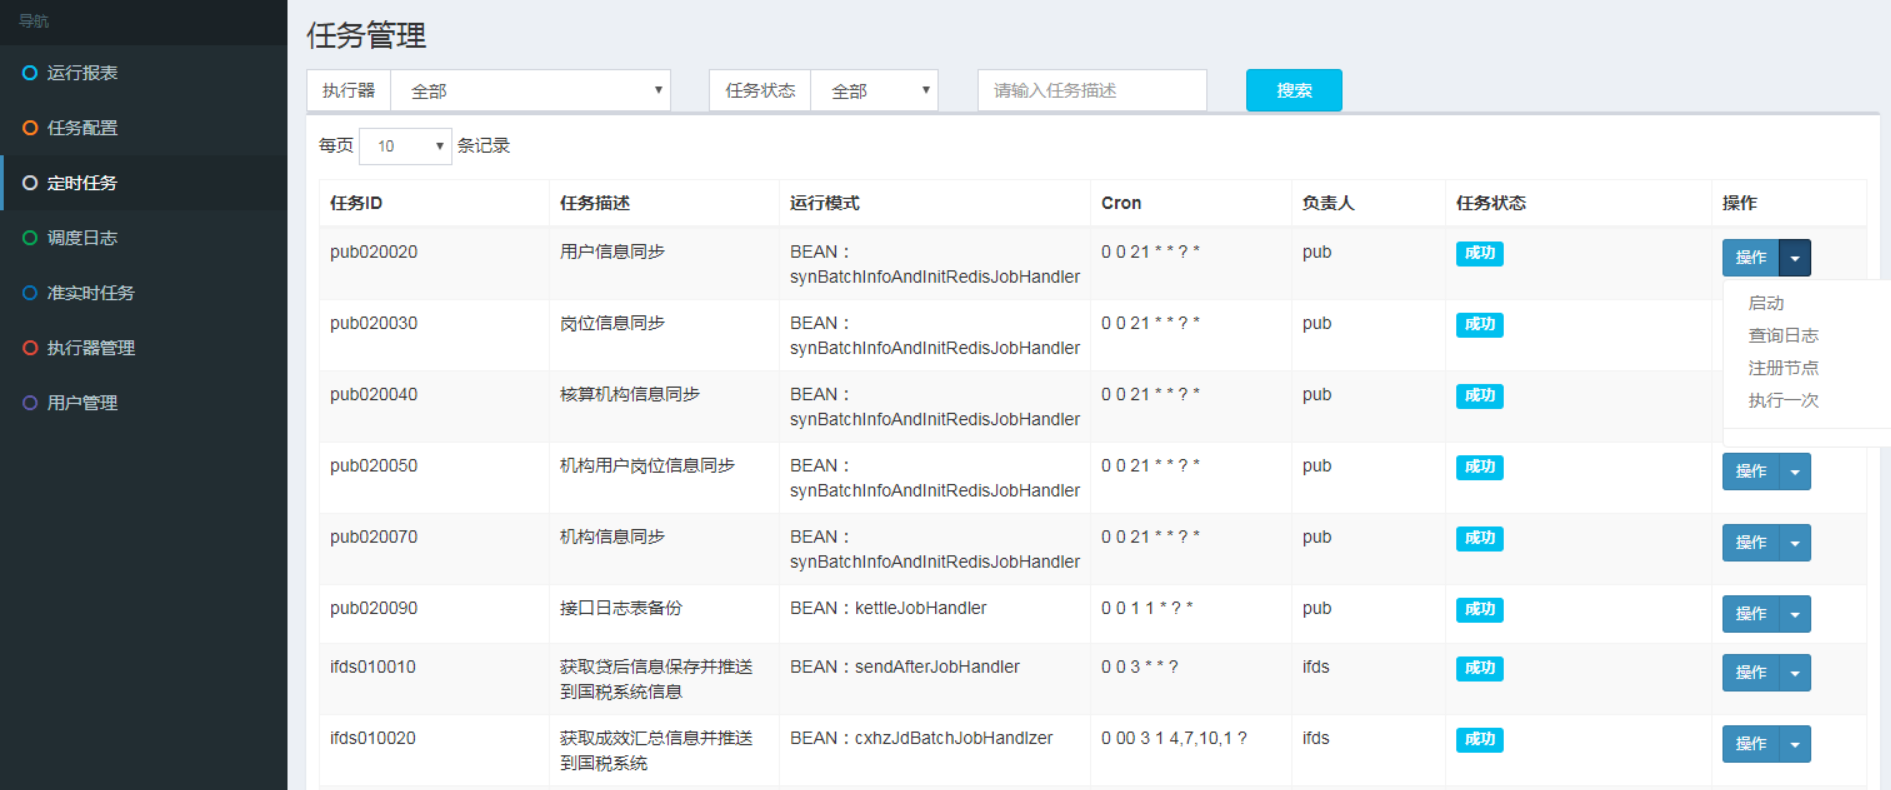Choose 执行一次 in the action menu

coord(1783,401)
